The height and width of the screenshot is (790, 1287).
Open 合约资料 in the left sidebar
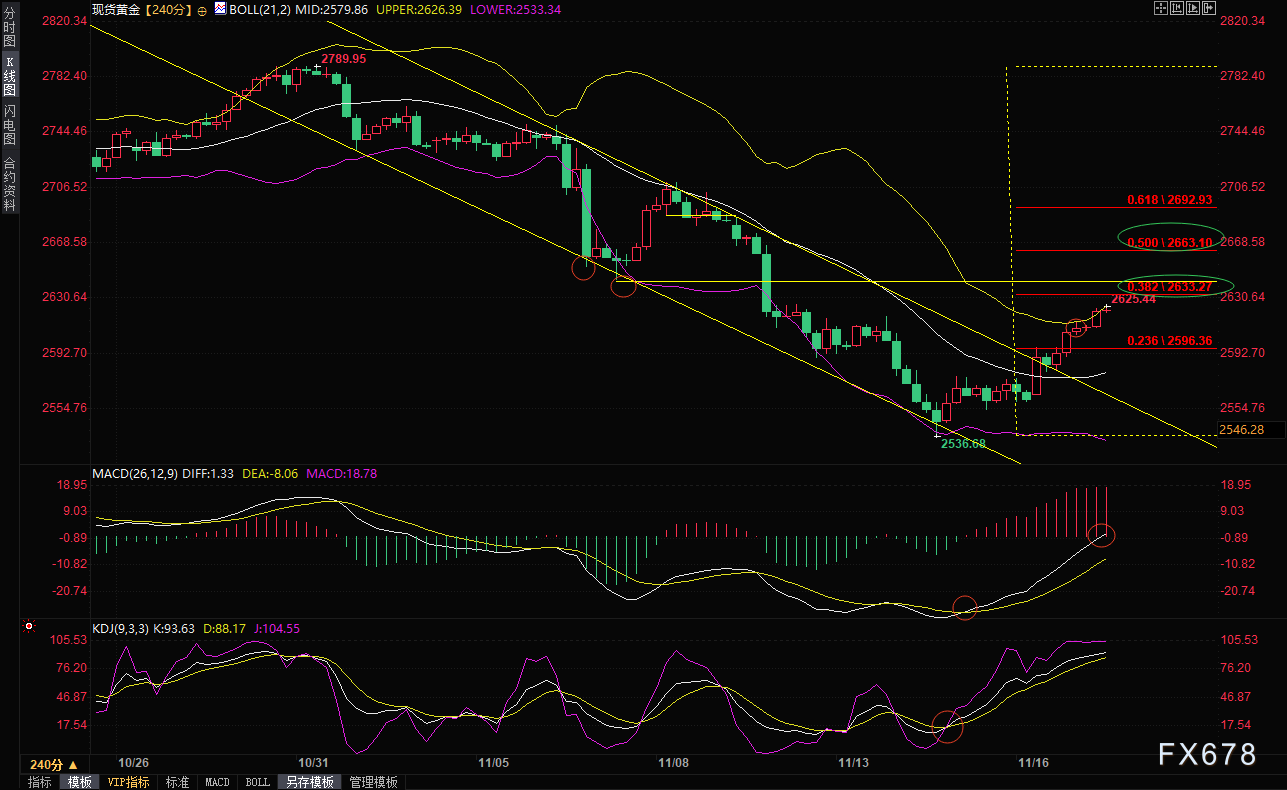coord(10,184)
